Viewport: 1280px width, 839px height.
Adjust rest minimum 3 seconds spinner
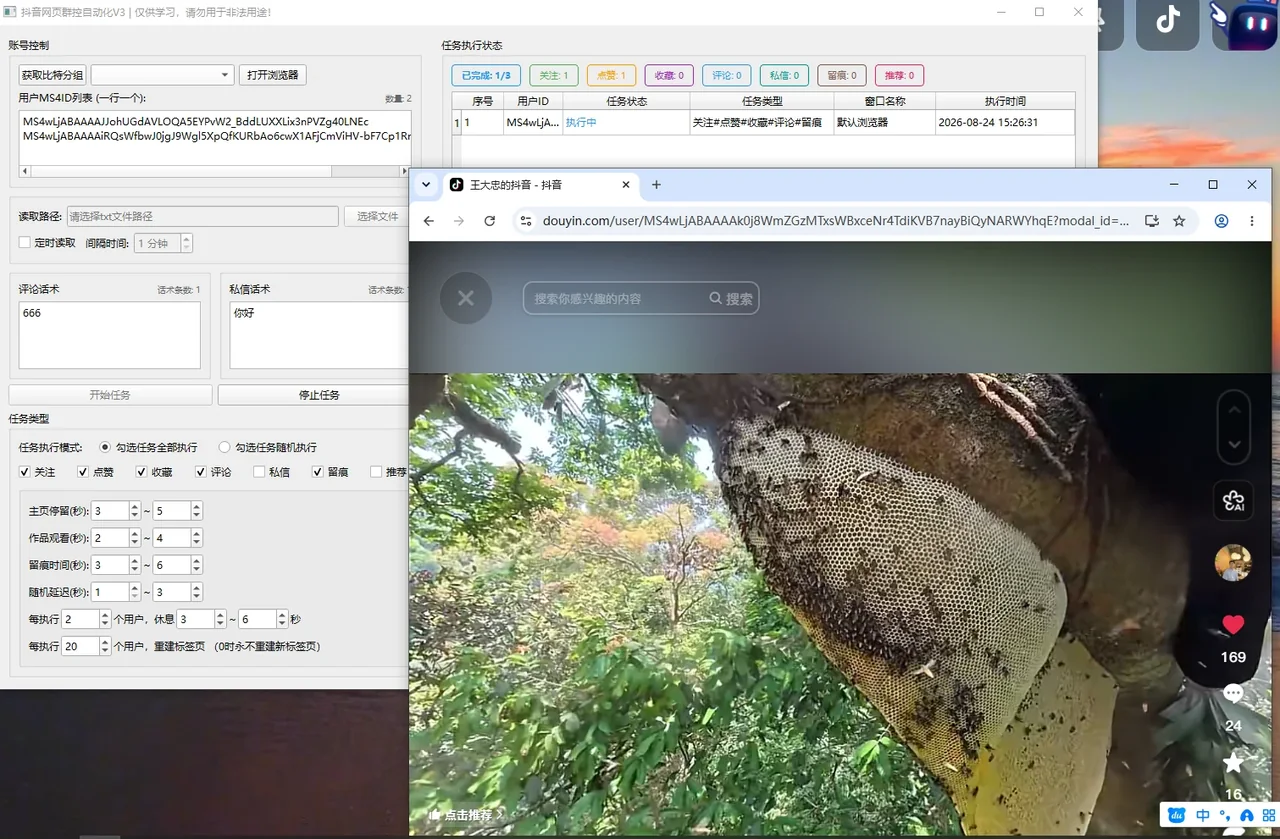tap(202, 619)
